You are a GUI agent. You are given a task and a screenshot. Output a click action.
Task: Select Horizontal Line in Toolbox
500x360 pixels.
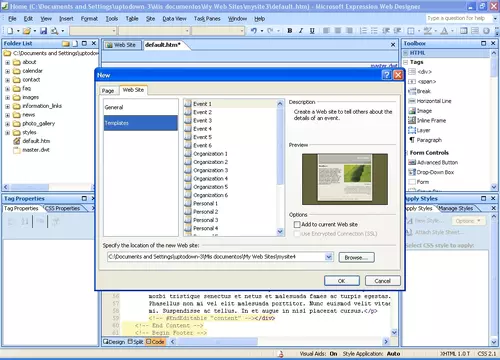coord(430,101)
